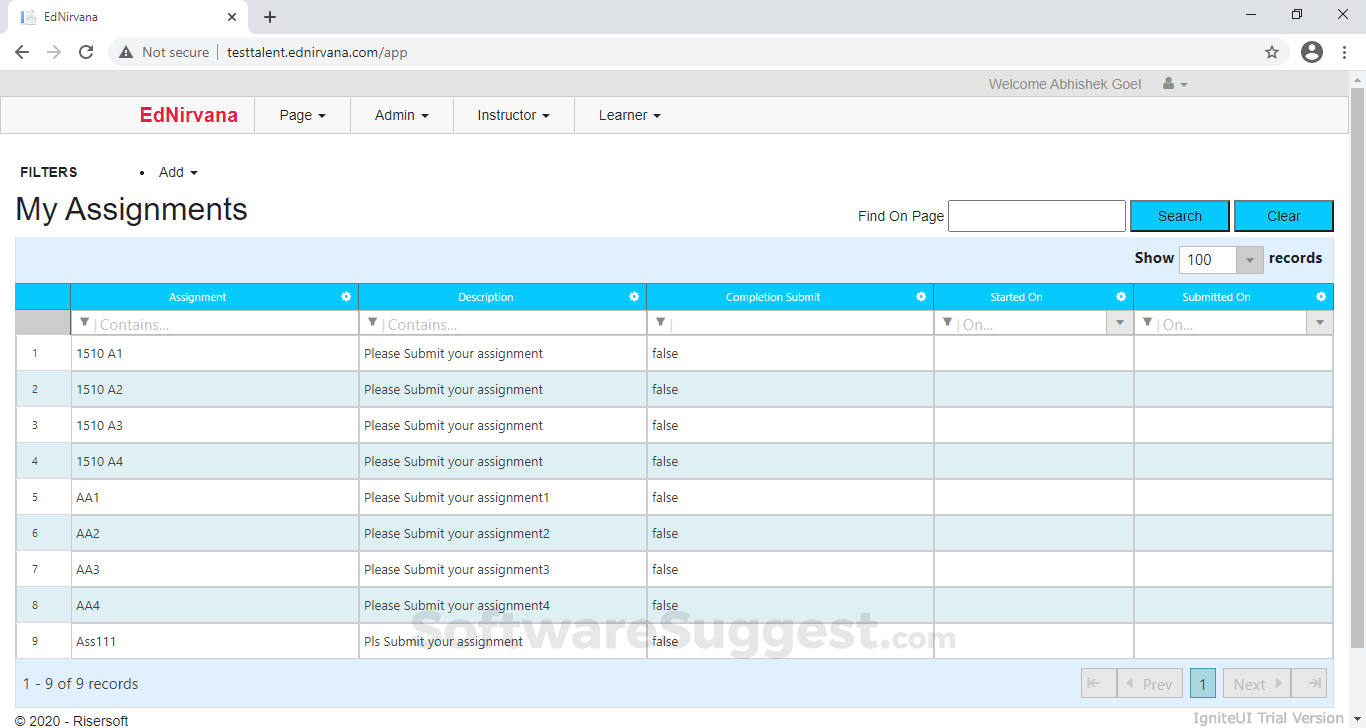Open the Instructor menu
The width and height of the screenshot is (1366, 728).
[513, 115]
